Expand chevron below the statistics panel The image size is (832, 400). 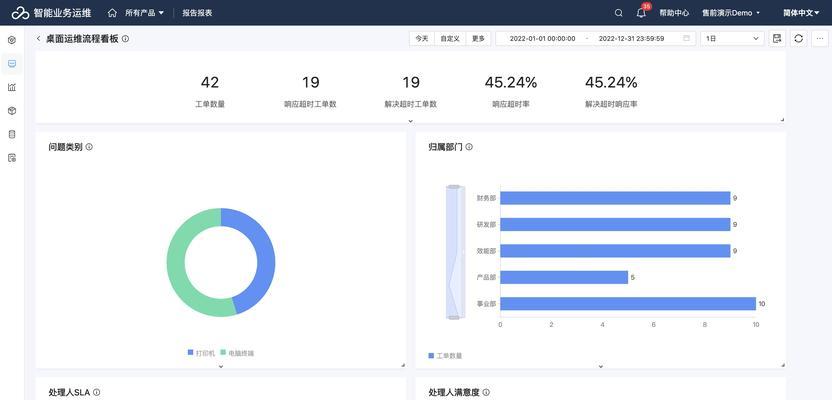(x=410, y=121)
